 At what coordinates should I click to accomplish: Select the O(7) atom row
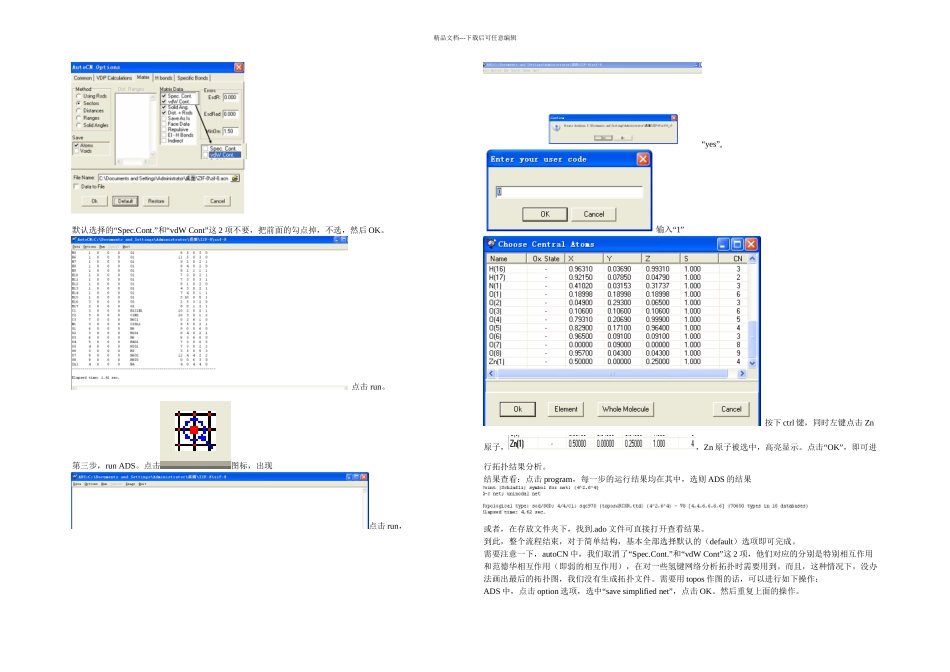pyautogui.click(x=617, y=345)
